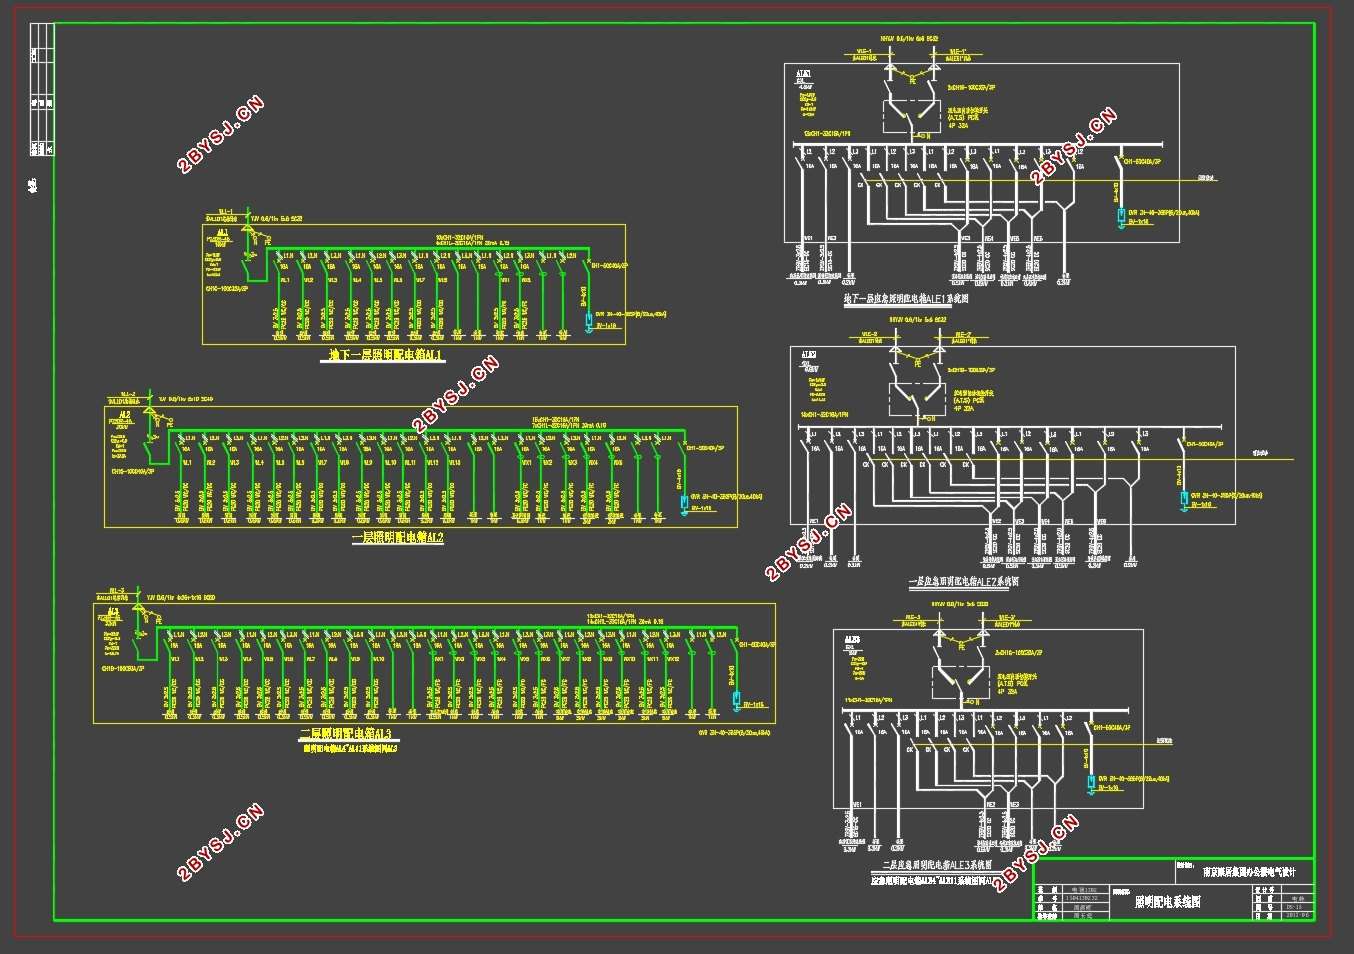This screenshot has width=1354, height=954.
Task: Click the 'WE1' circuit label in ALE3
Action: pyautogui.click(x=857, y=805)
